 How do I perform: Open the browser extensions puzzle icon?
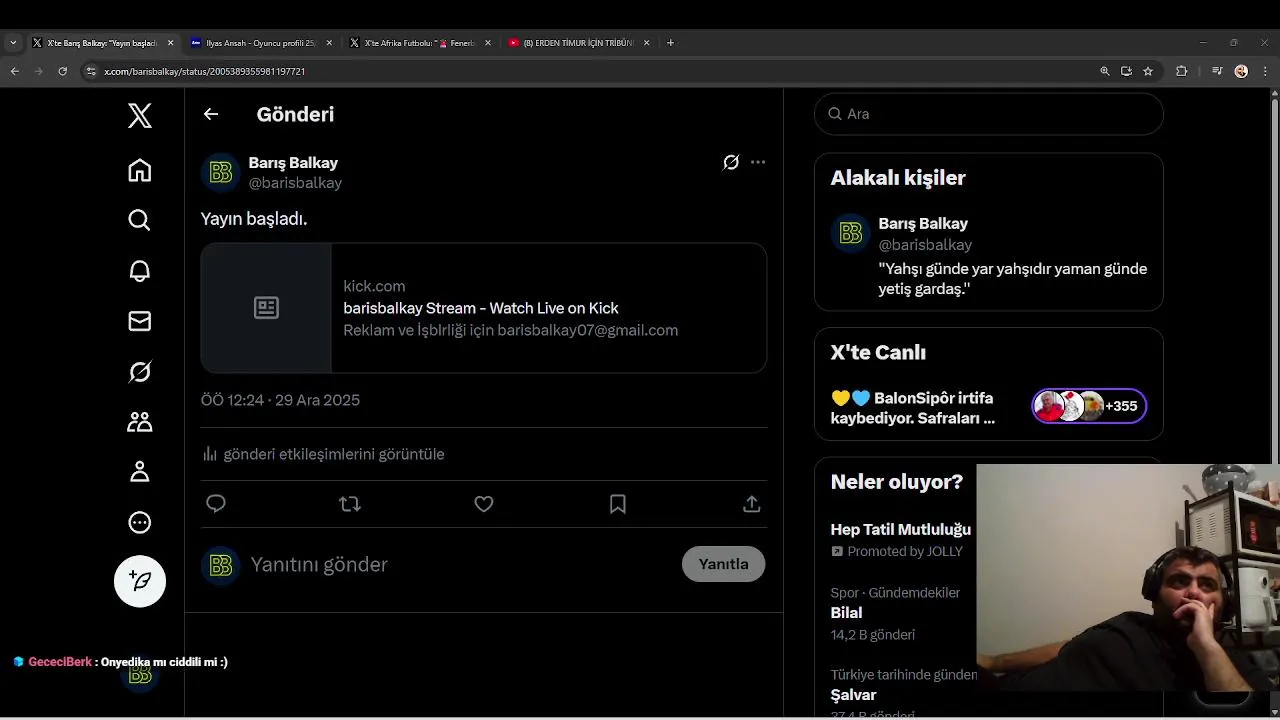pyautogui.click(x=1181, y=71)
